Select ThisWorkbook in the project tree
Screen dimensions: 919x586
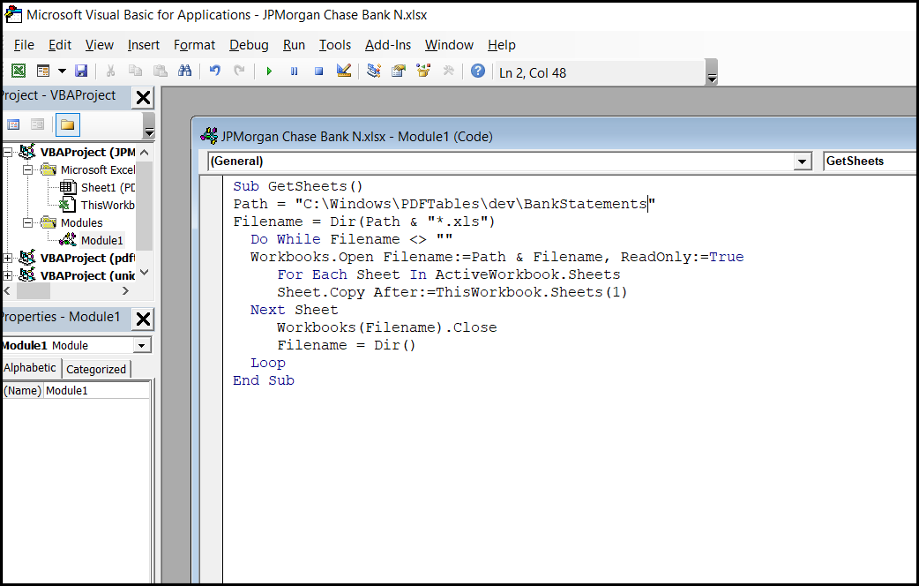tap(104, 205)
